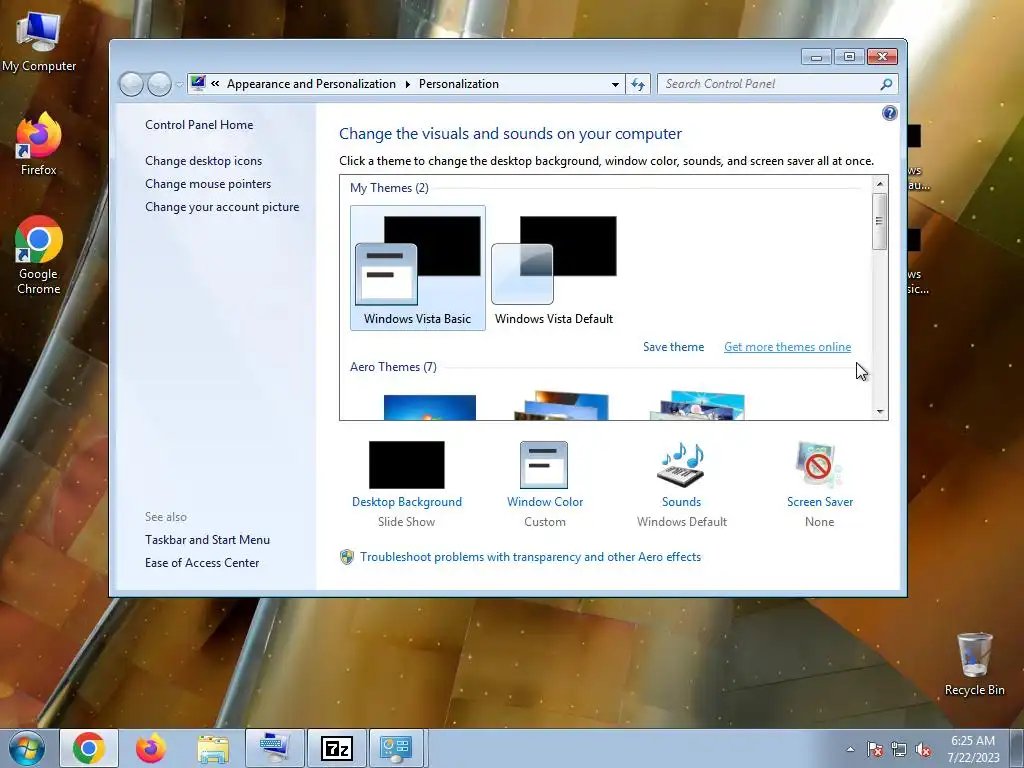Viewport: 1024px width, 768px height.
Task: Show hidden tray icons arrow
Action: click(850, 749)
